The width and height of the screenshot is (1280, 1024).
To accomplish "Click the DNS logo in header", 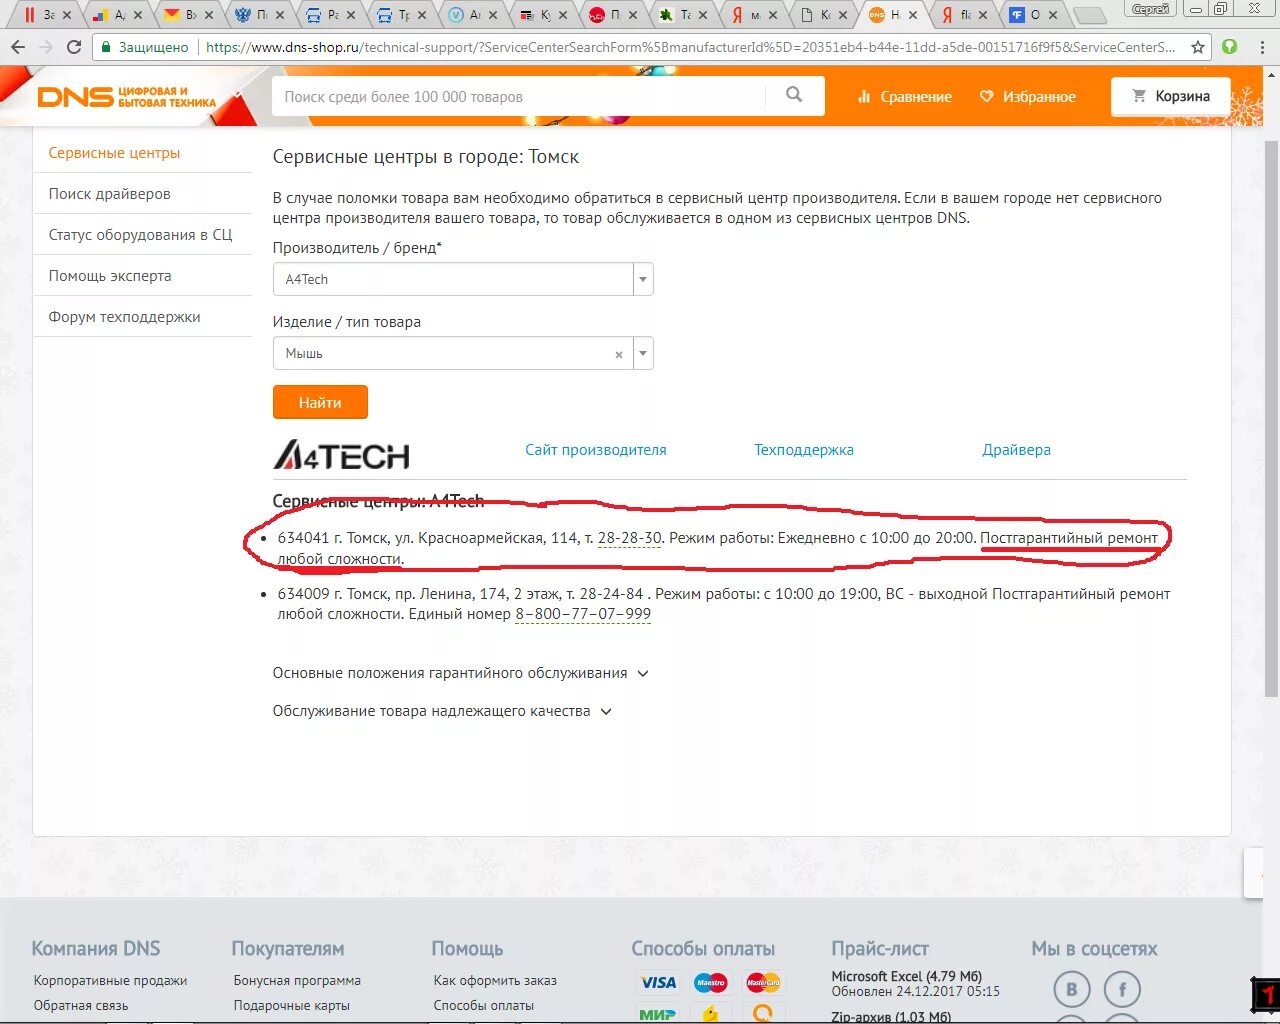I will point(126,97).
